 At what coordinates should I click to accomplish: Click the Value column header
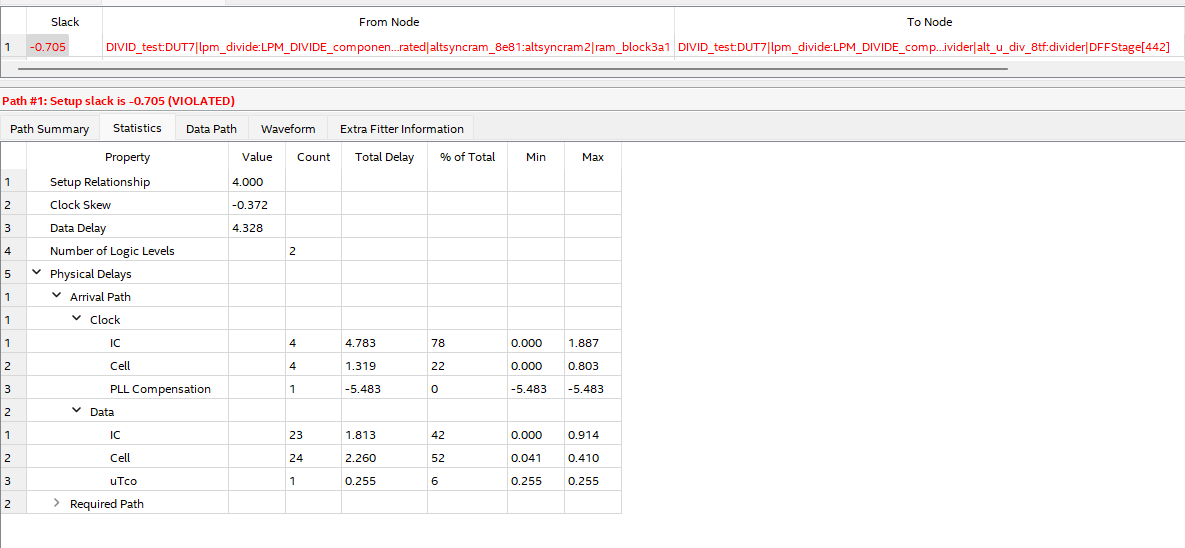pyautogui.click(x=256, y=157)
